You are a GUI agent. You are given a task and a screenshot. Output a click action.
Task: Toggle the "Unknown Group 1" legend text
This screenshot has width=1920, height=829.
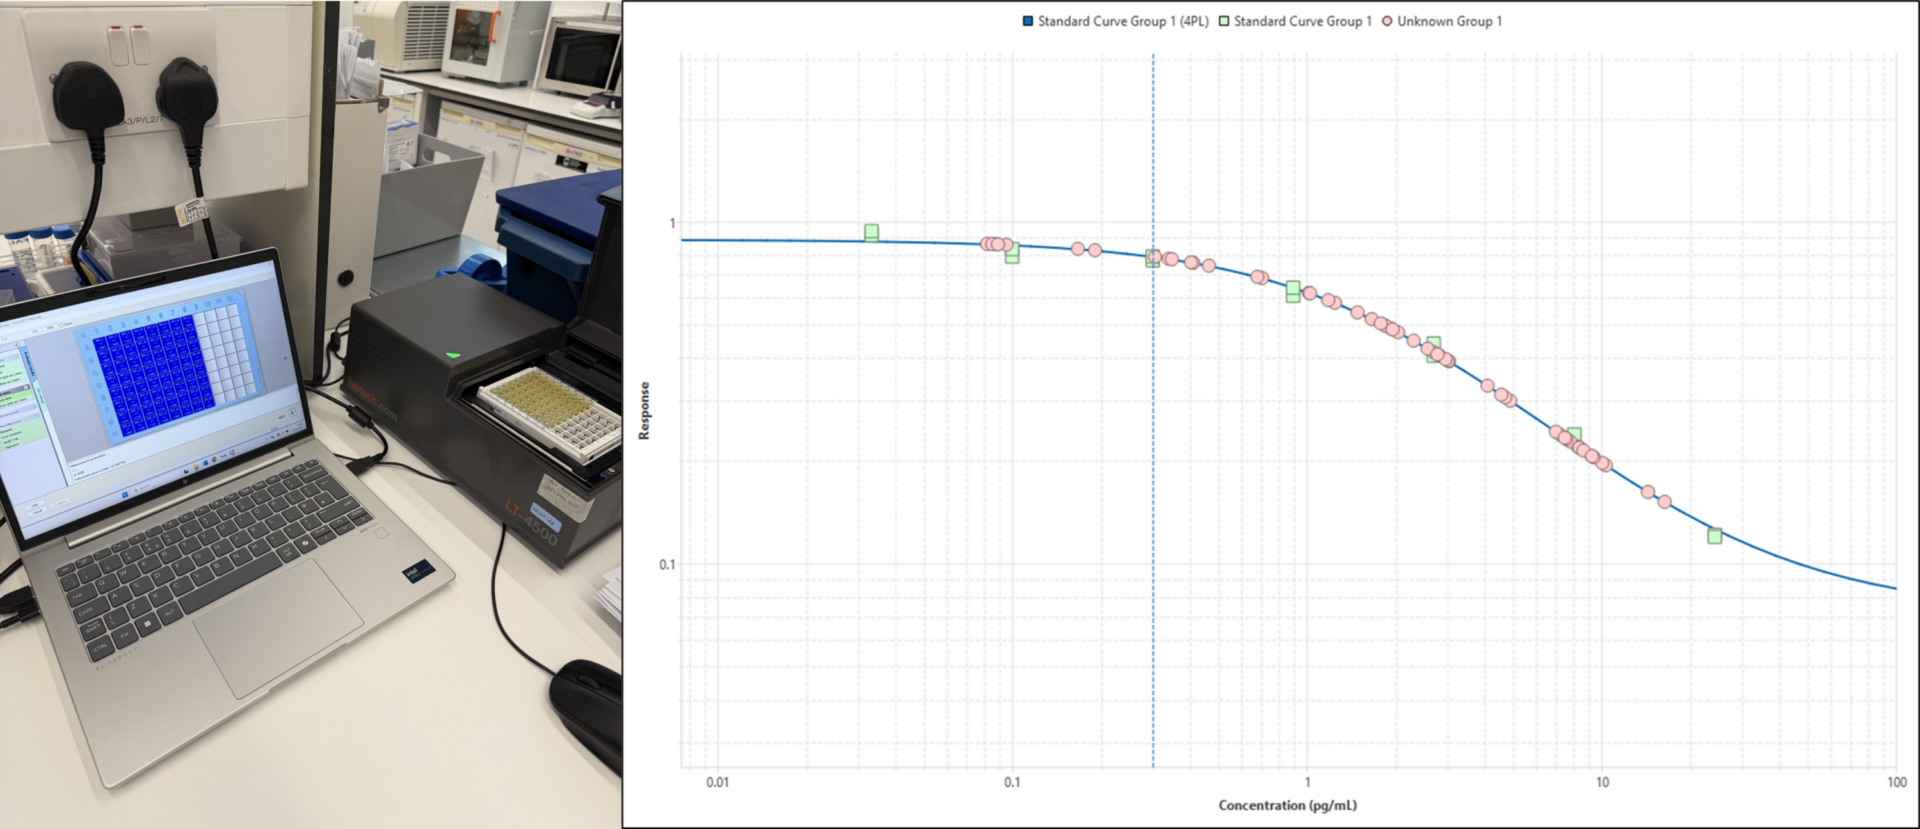(1449, 21)
